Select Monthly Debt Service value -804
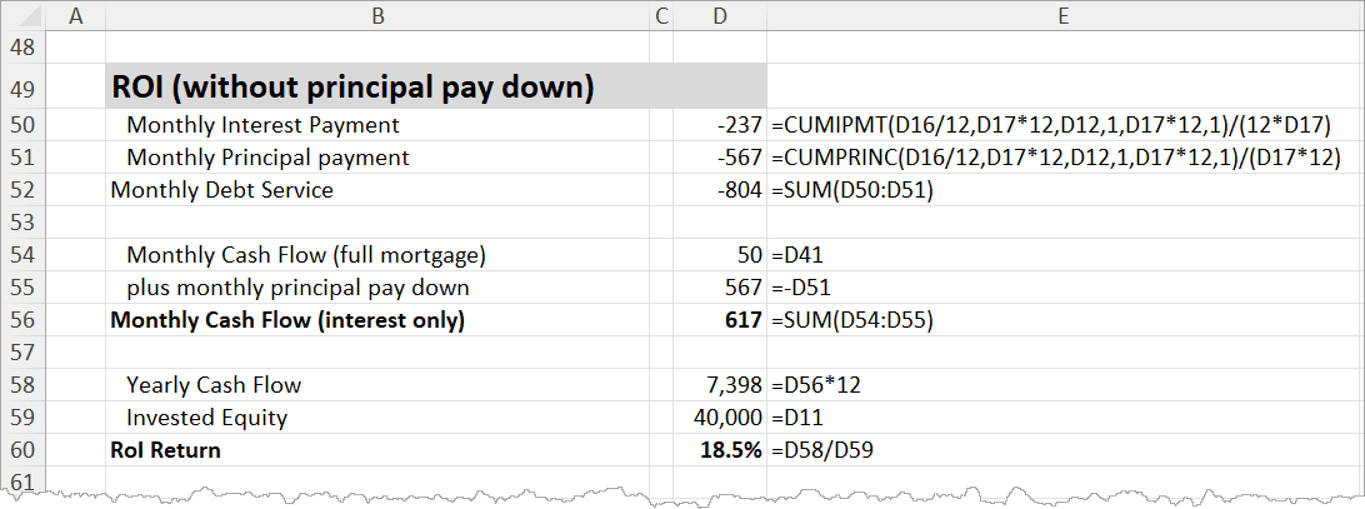 (x=738, y=190)
